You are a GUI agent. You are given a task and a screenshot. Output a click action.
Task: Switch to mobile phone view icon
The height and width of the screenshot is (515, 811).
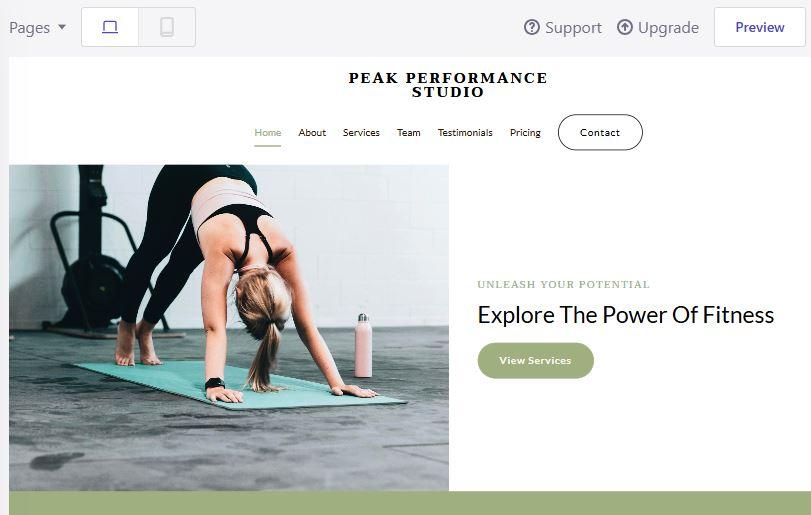[x=167, y=27]
